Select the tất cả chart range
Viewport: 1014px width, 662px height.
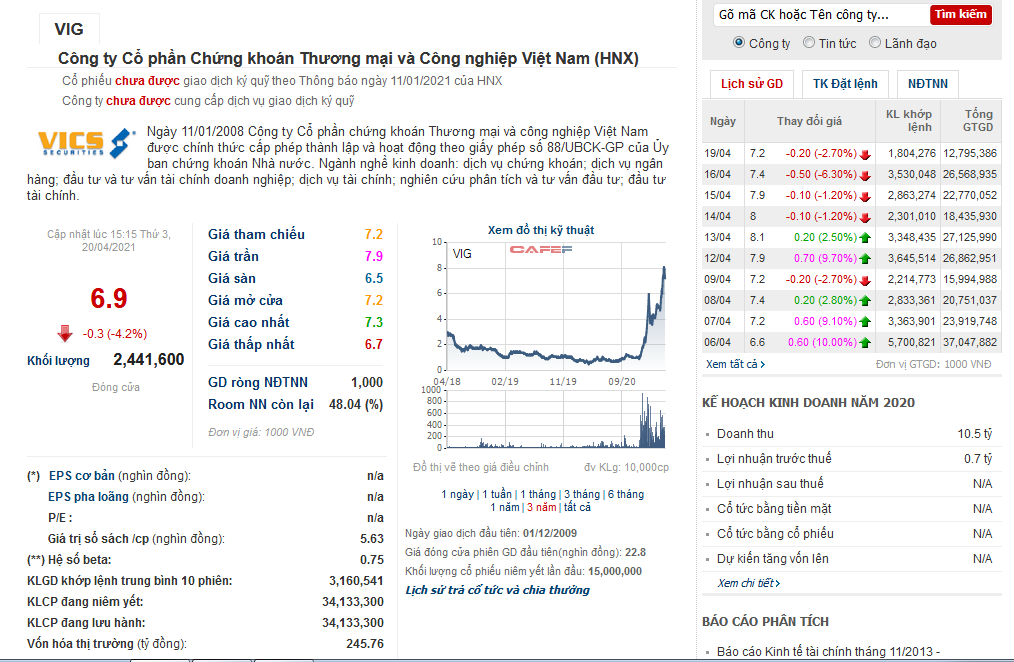[577, 507]
